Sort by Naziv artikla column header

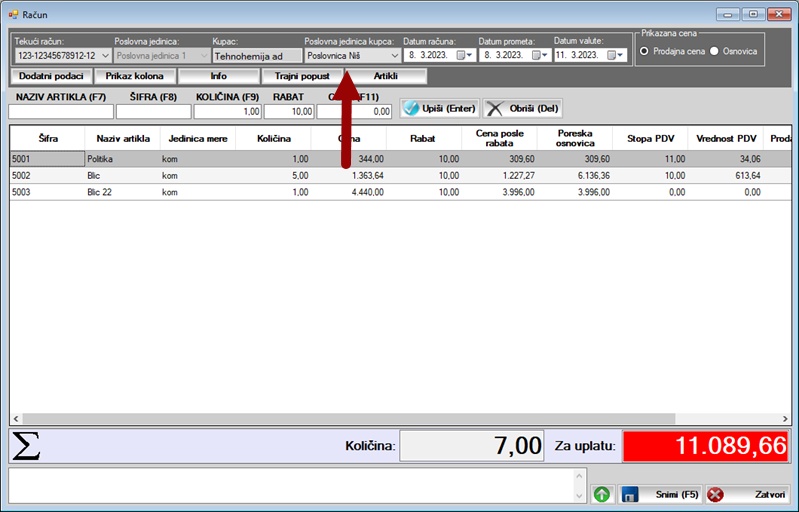[x=123, y=139]
